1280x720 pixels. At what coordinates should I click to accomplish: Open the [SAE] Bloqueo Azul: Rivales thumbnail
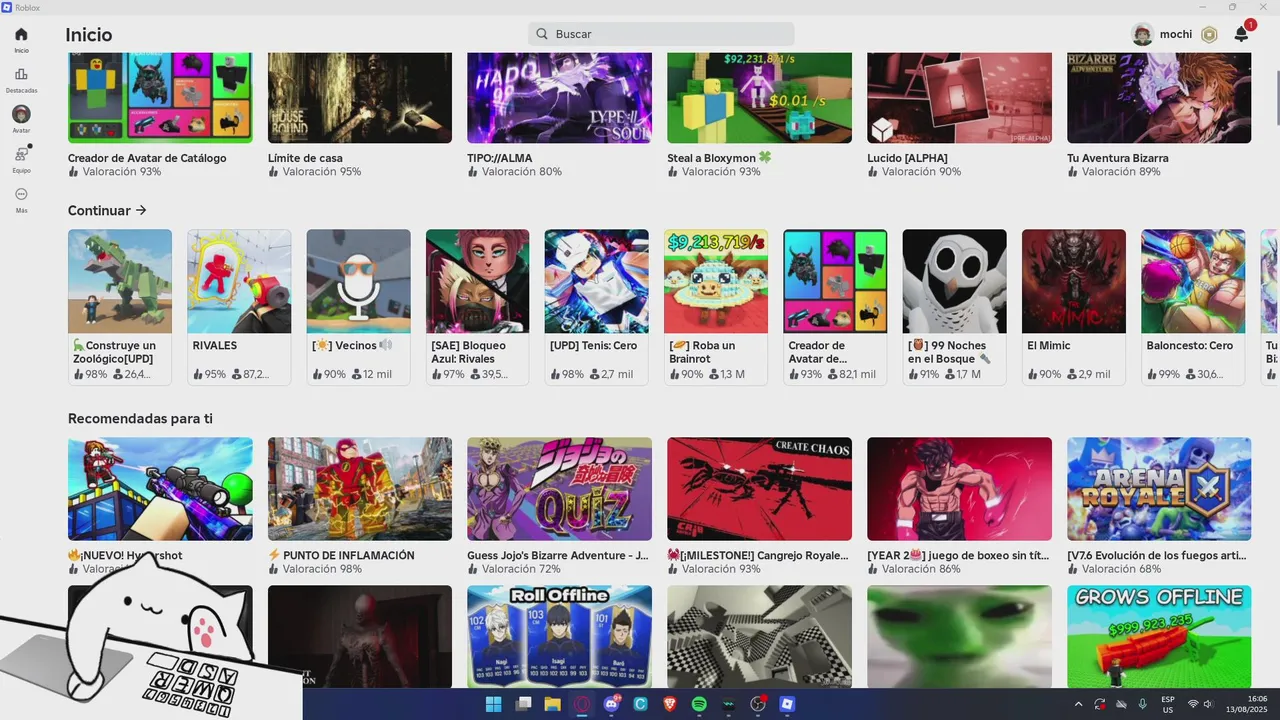(x=477, y=281)
